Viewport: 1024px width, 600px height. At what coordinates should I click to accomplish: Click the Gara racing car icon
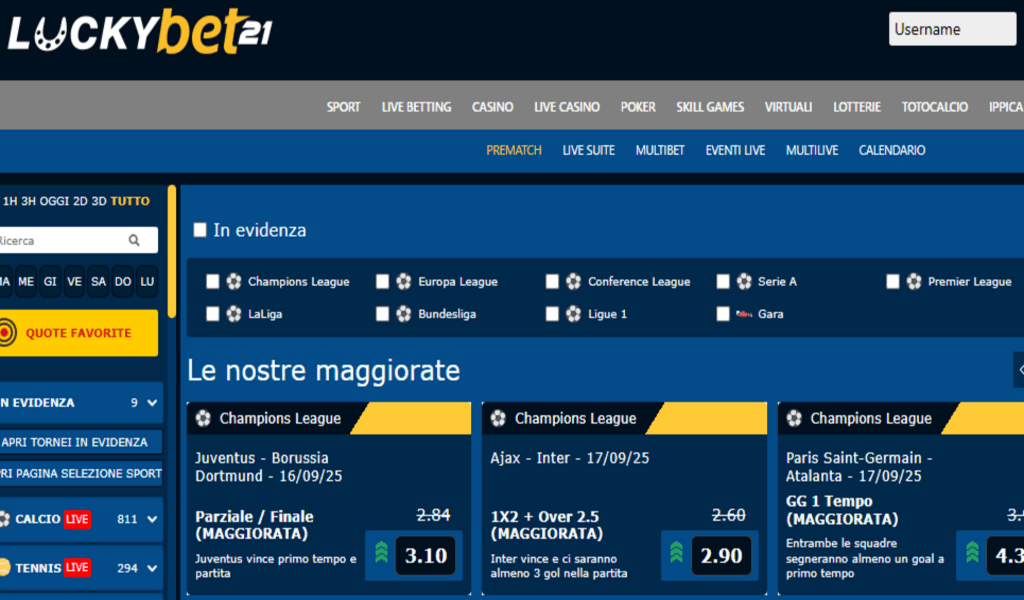(744, 314)
